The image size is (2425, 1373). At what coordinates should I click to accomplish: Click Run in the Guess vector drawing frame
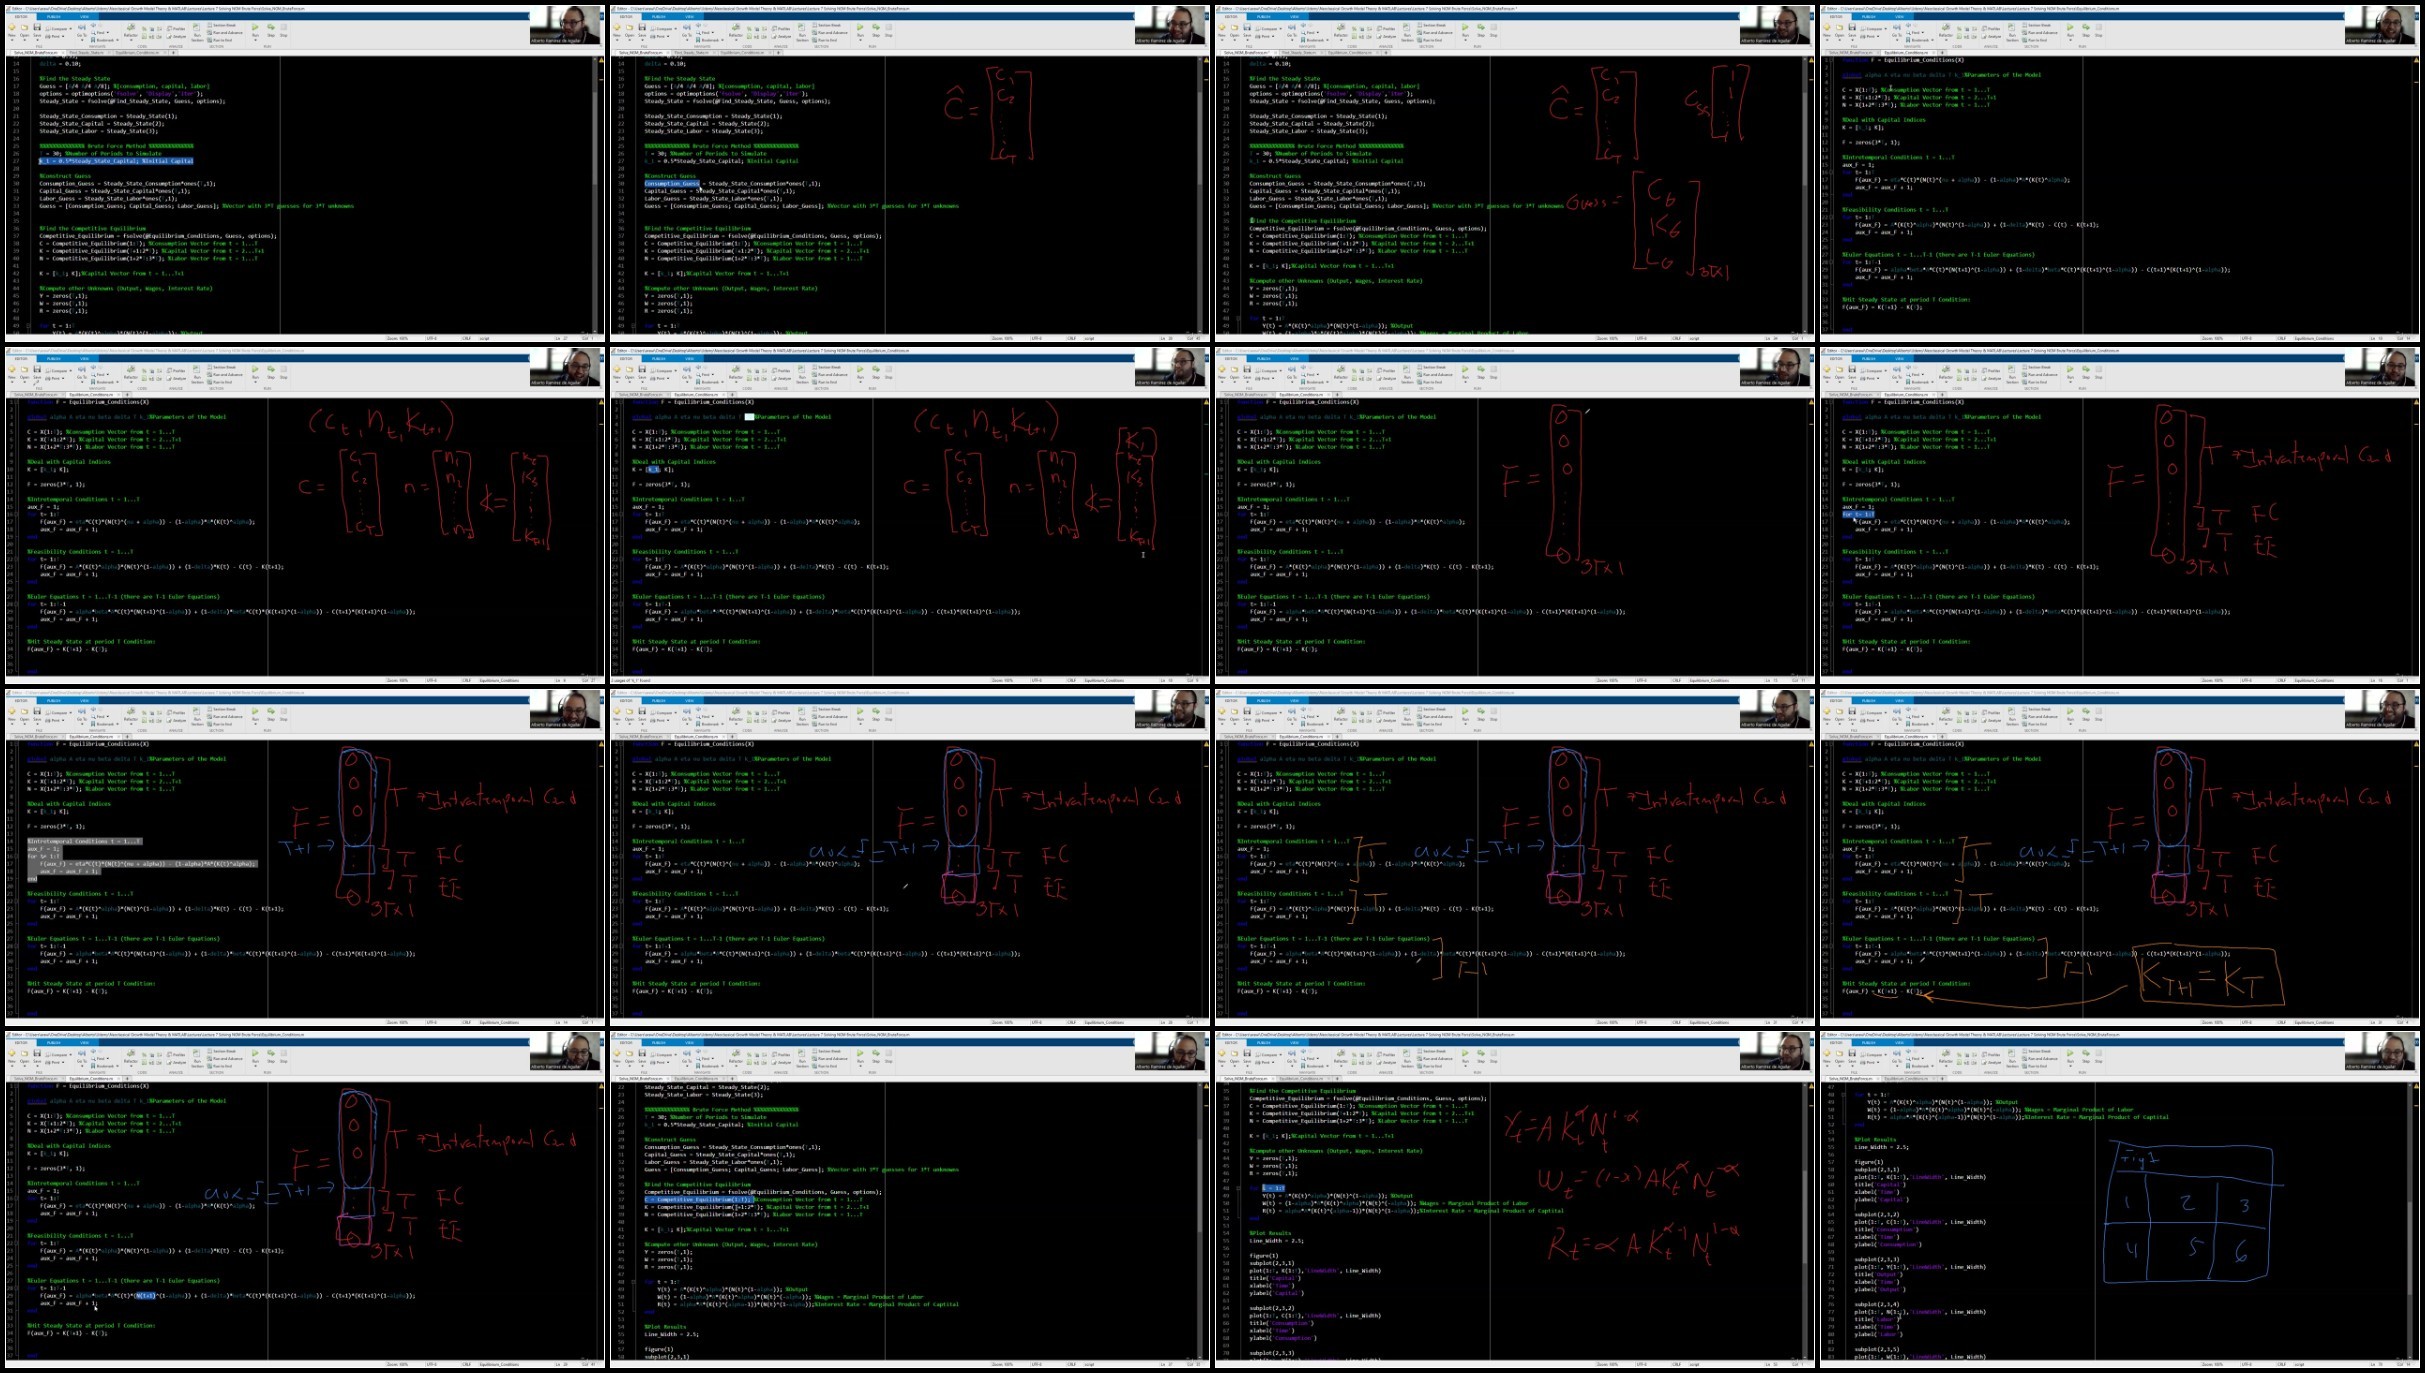[1465, 30]
